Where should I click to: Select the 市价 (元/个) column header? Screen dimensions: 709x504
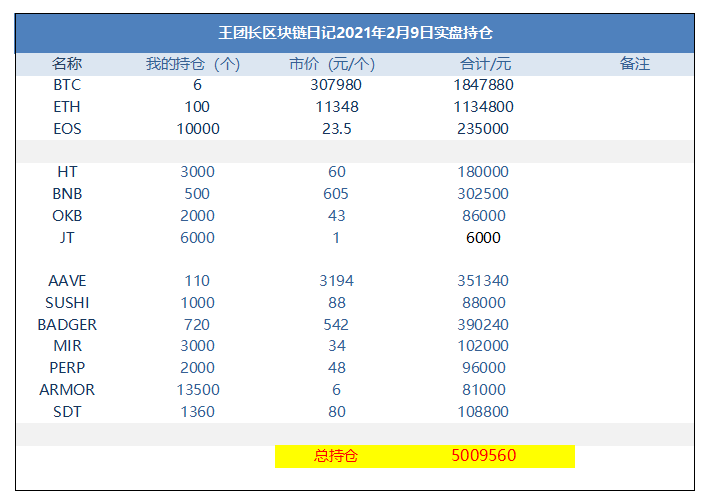click(x=332, y=64)
